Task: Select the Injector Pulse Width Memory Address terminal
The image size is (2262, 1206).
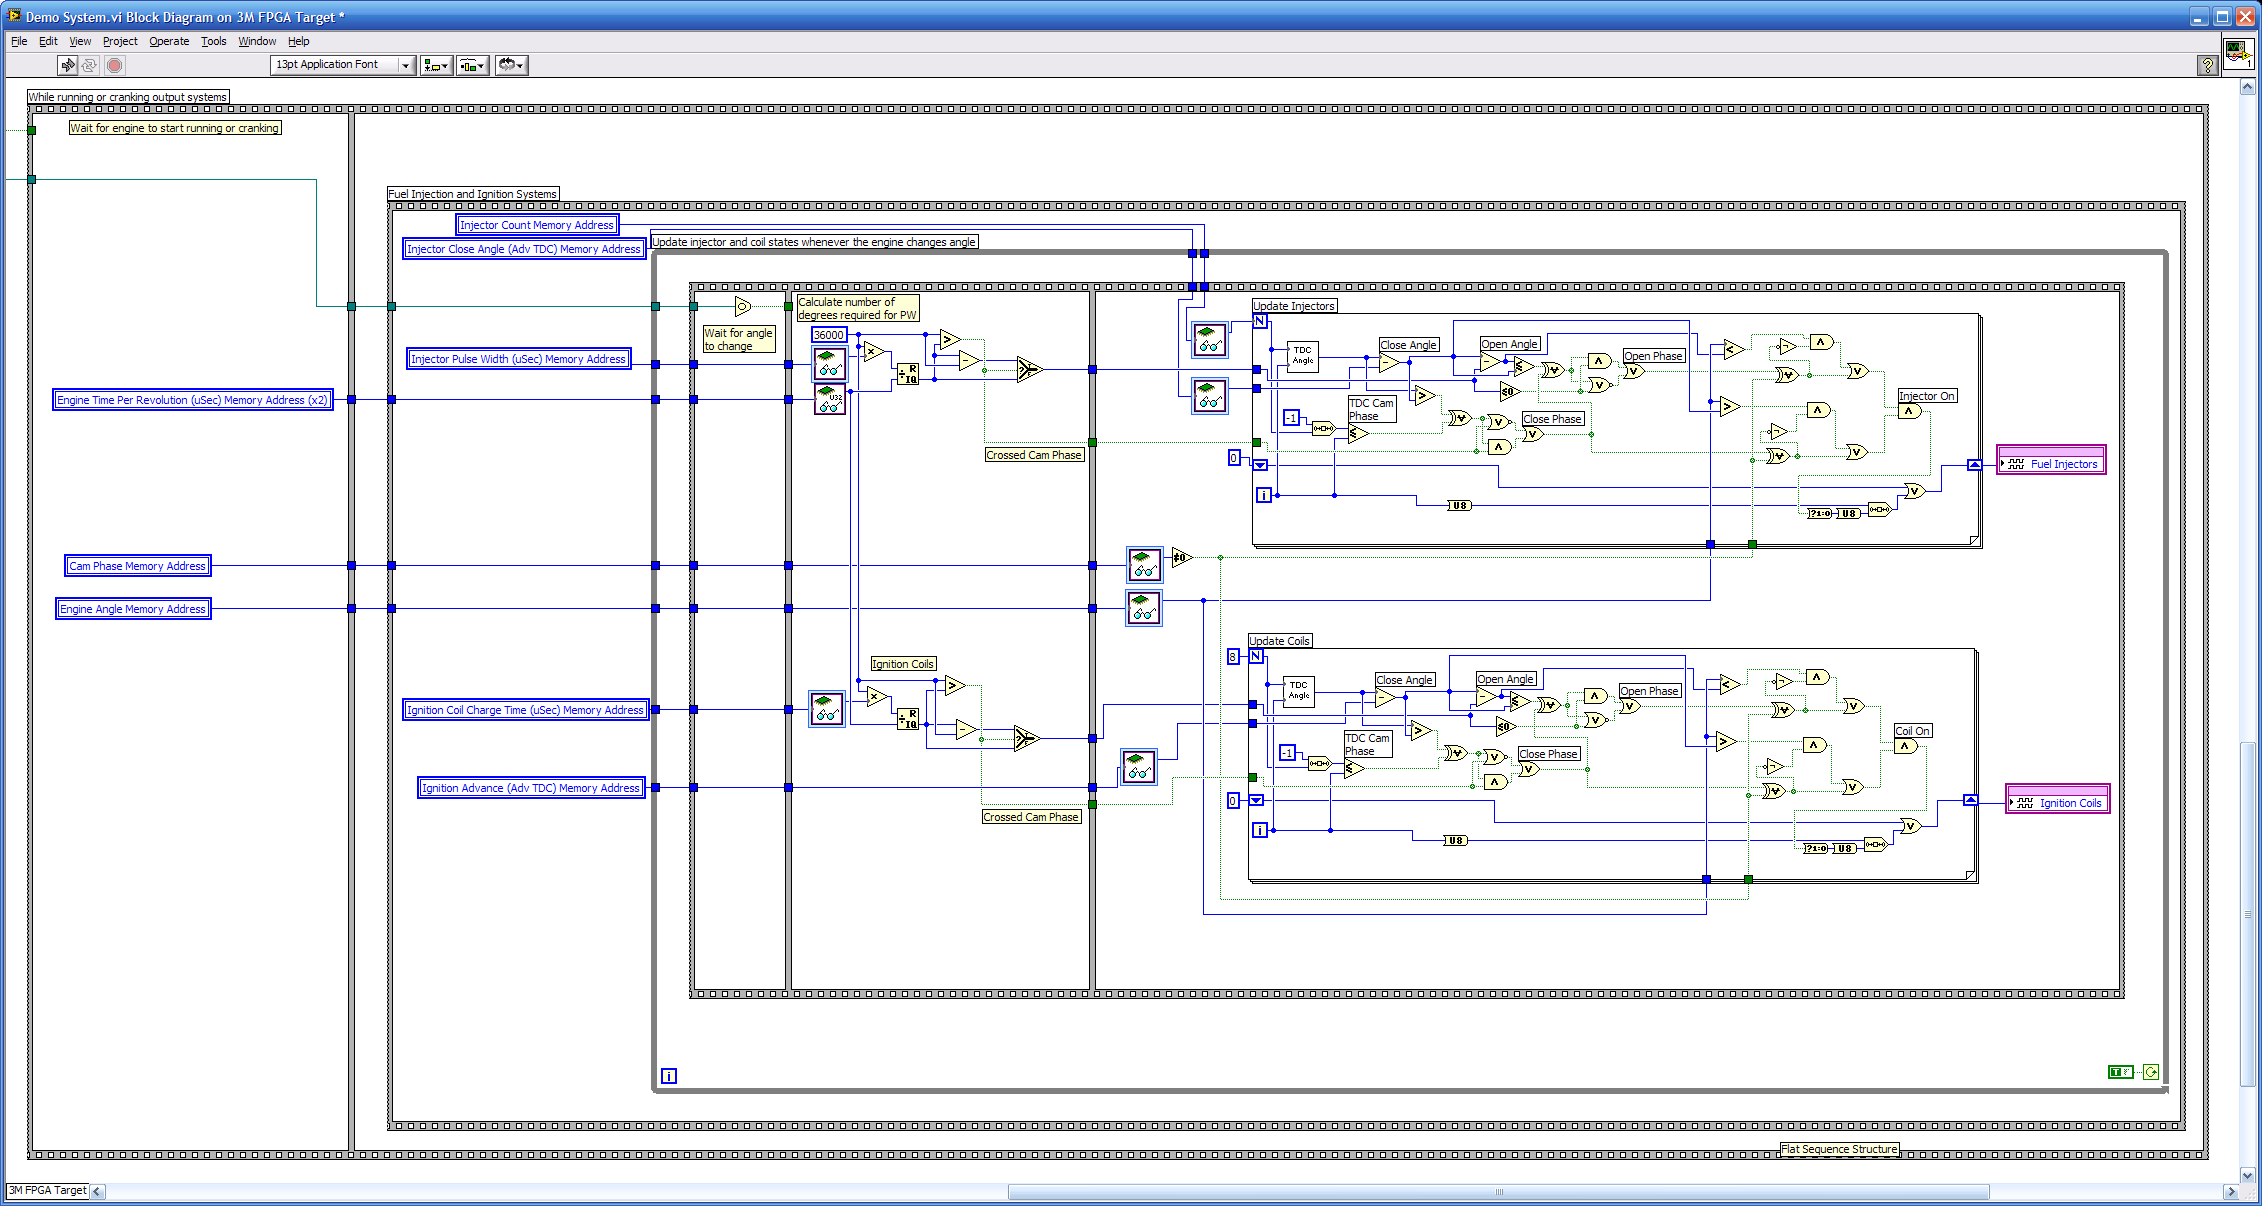Action: [519, 359]
